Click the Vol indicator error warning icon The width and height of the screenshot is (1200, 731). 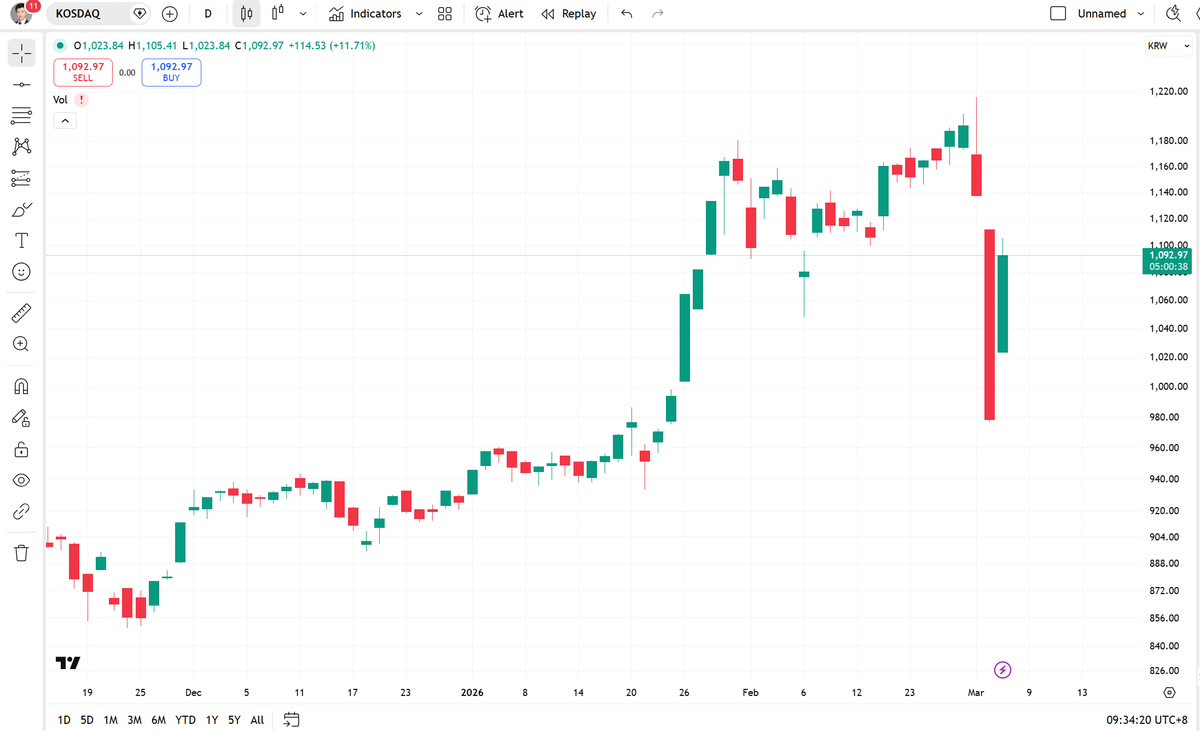click(x=81, y=100)
